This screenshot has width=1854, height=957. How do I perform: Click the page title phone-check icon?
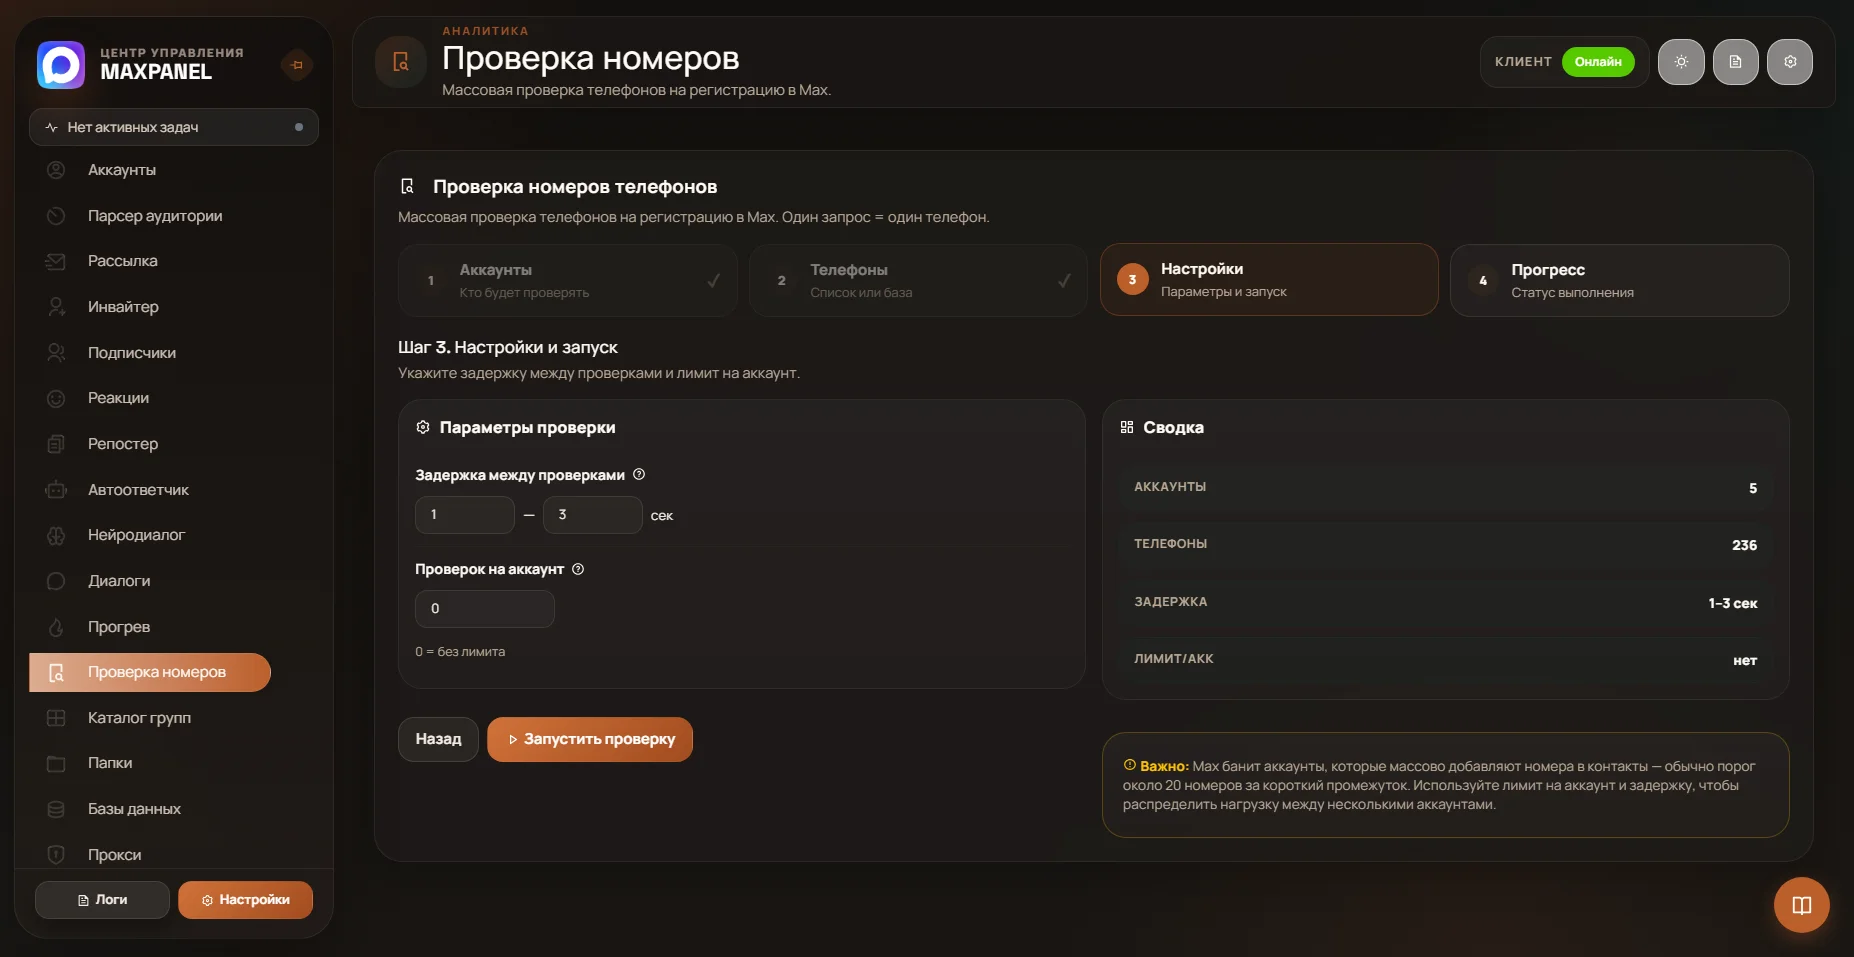point(401,62)
